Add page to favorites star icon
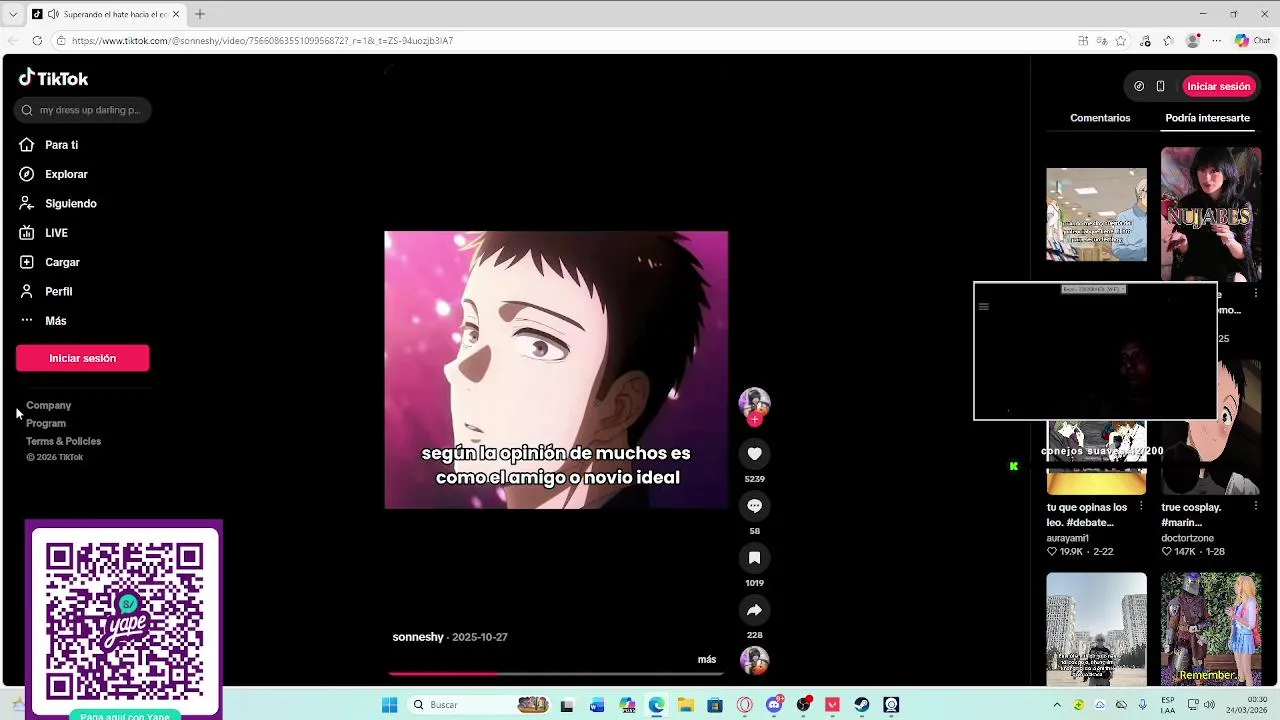The image size is (1280, 720). (x=1121, y=41)
